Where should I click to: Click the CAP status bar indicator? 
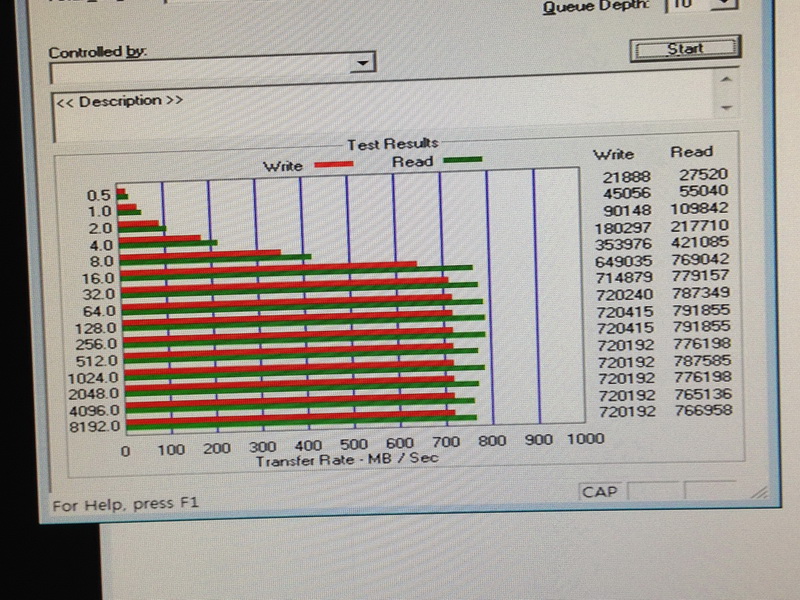coord(599,492)
